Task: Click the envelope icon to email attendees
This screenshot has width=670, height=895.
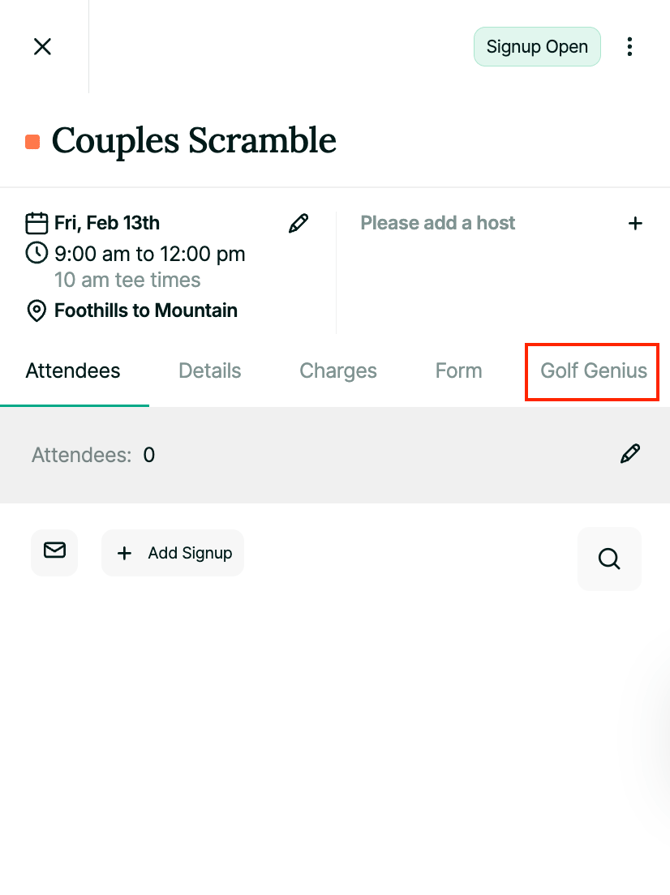Action: [55, 552]
